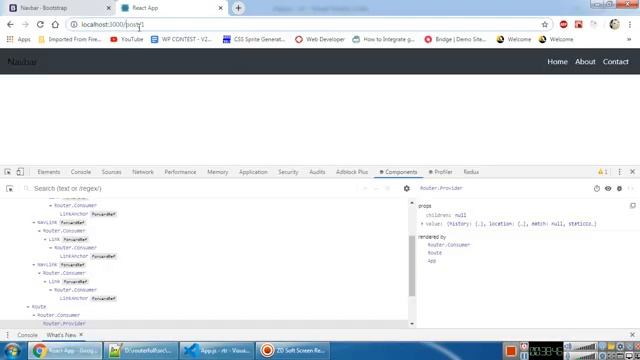Image resolution: width=640 pixels, height=360 pixels.
Task: Bookmark this page with the star icon
Action: coord(544,24)
